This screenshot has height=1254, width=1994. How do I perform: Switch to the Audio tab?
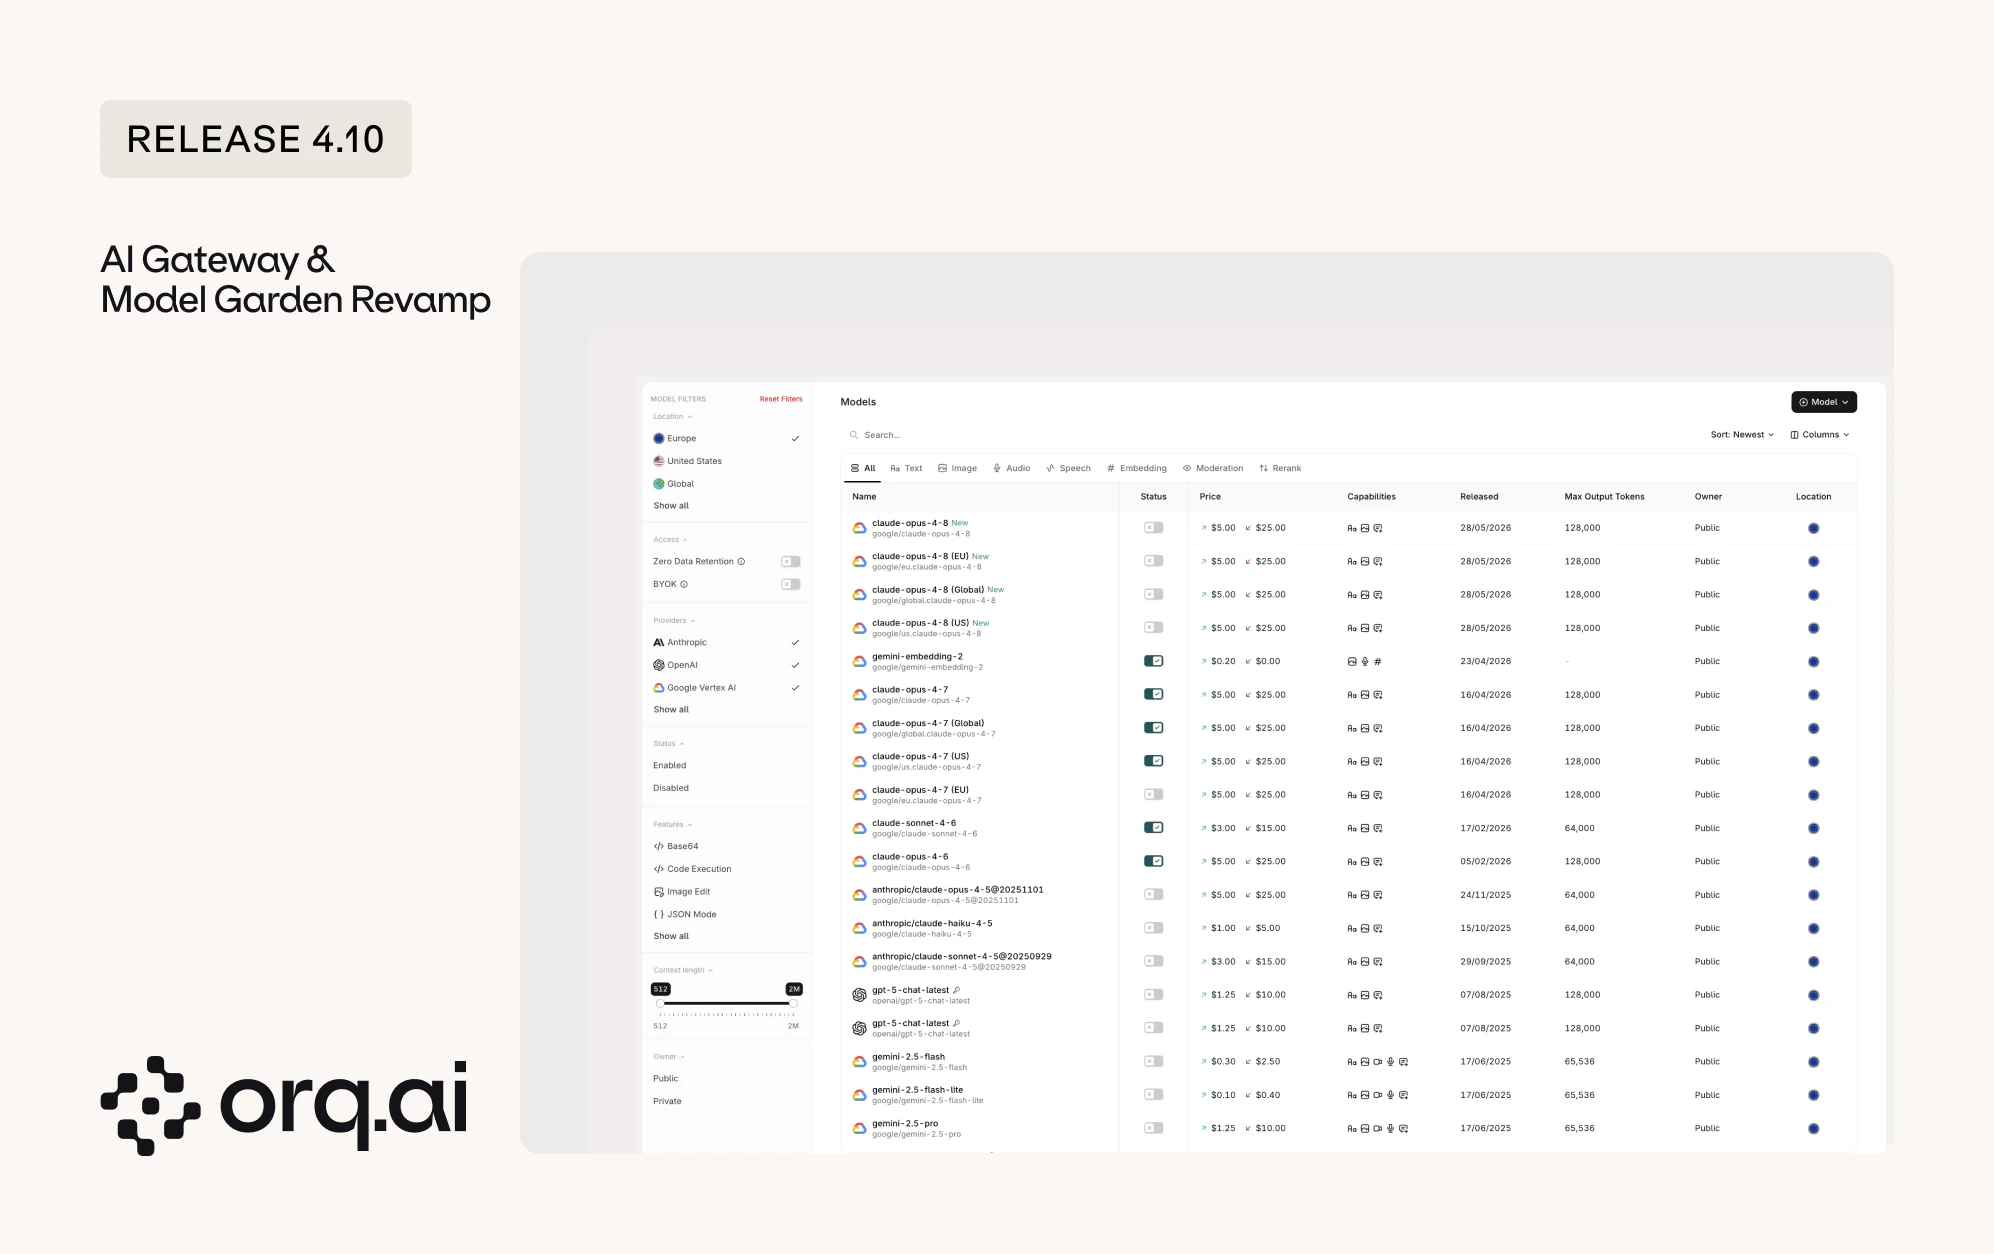click(x=1011, y=468)
